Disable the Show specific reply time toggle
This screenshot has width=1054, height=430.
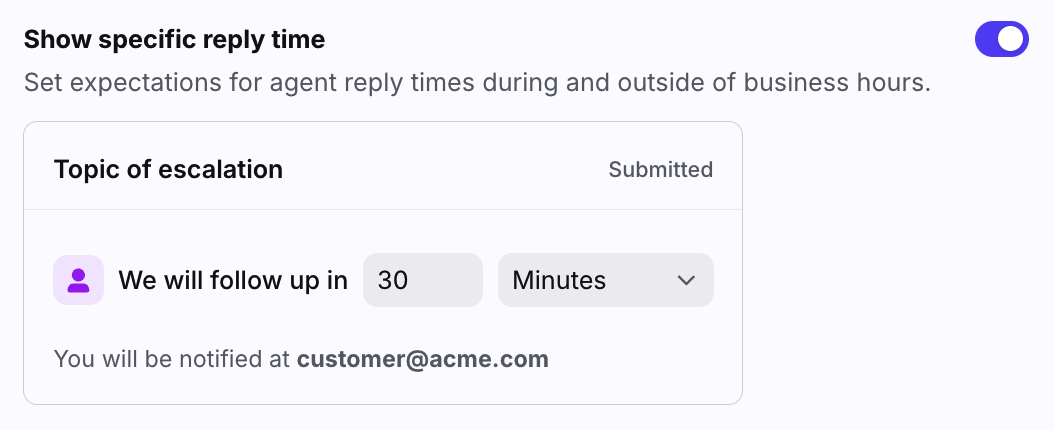click(1001, 40)
